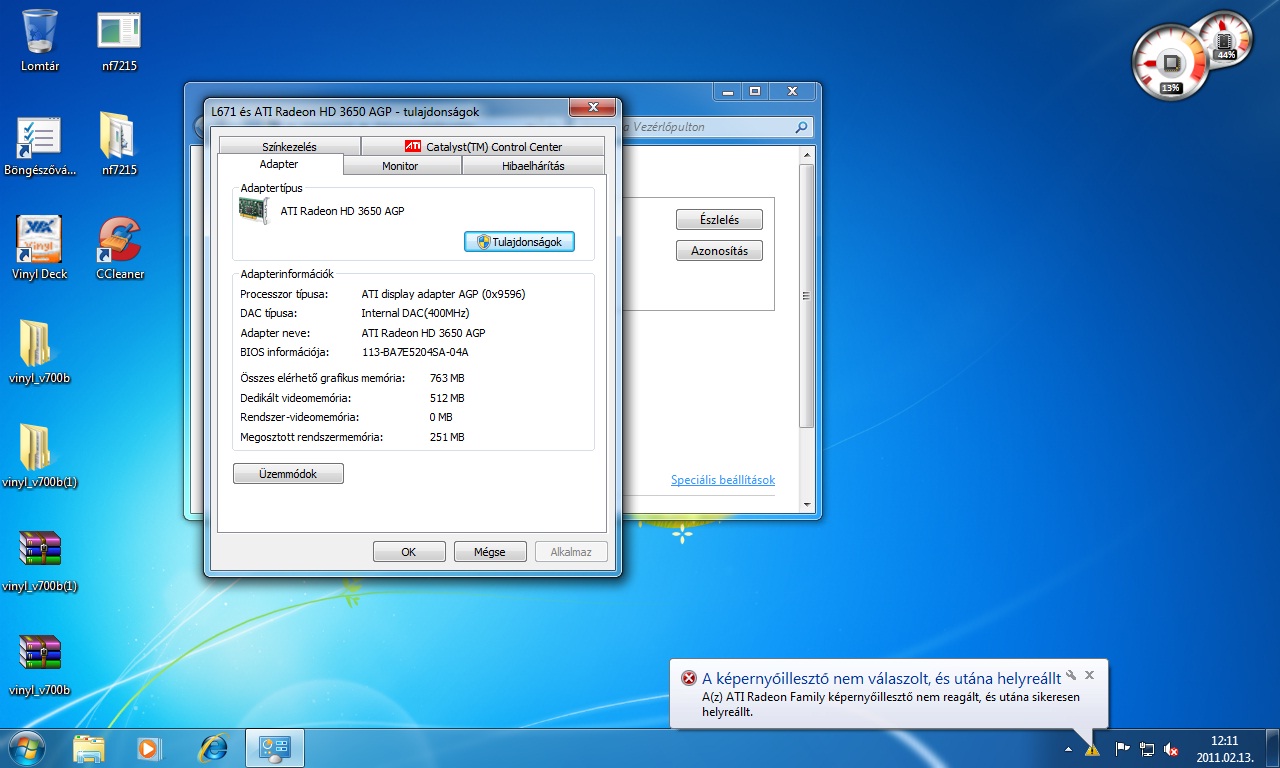Image resolution: width=1280 pixels, height=768 pixels.
Task: Click the search magnifier in Control Panel window
Action: point(800,127)
